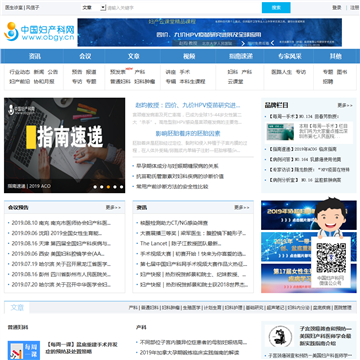Filter articles by 计划生育 category
The image size is (360, 360).
click(x=212, y=308)
